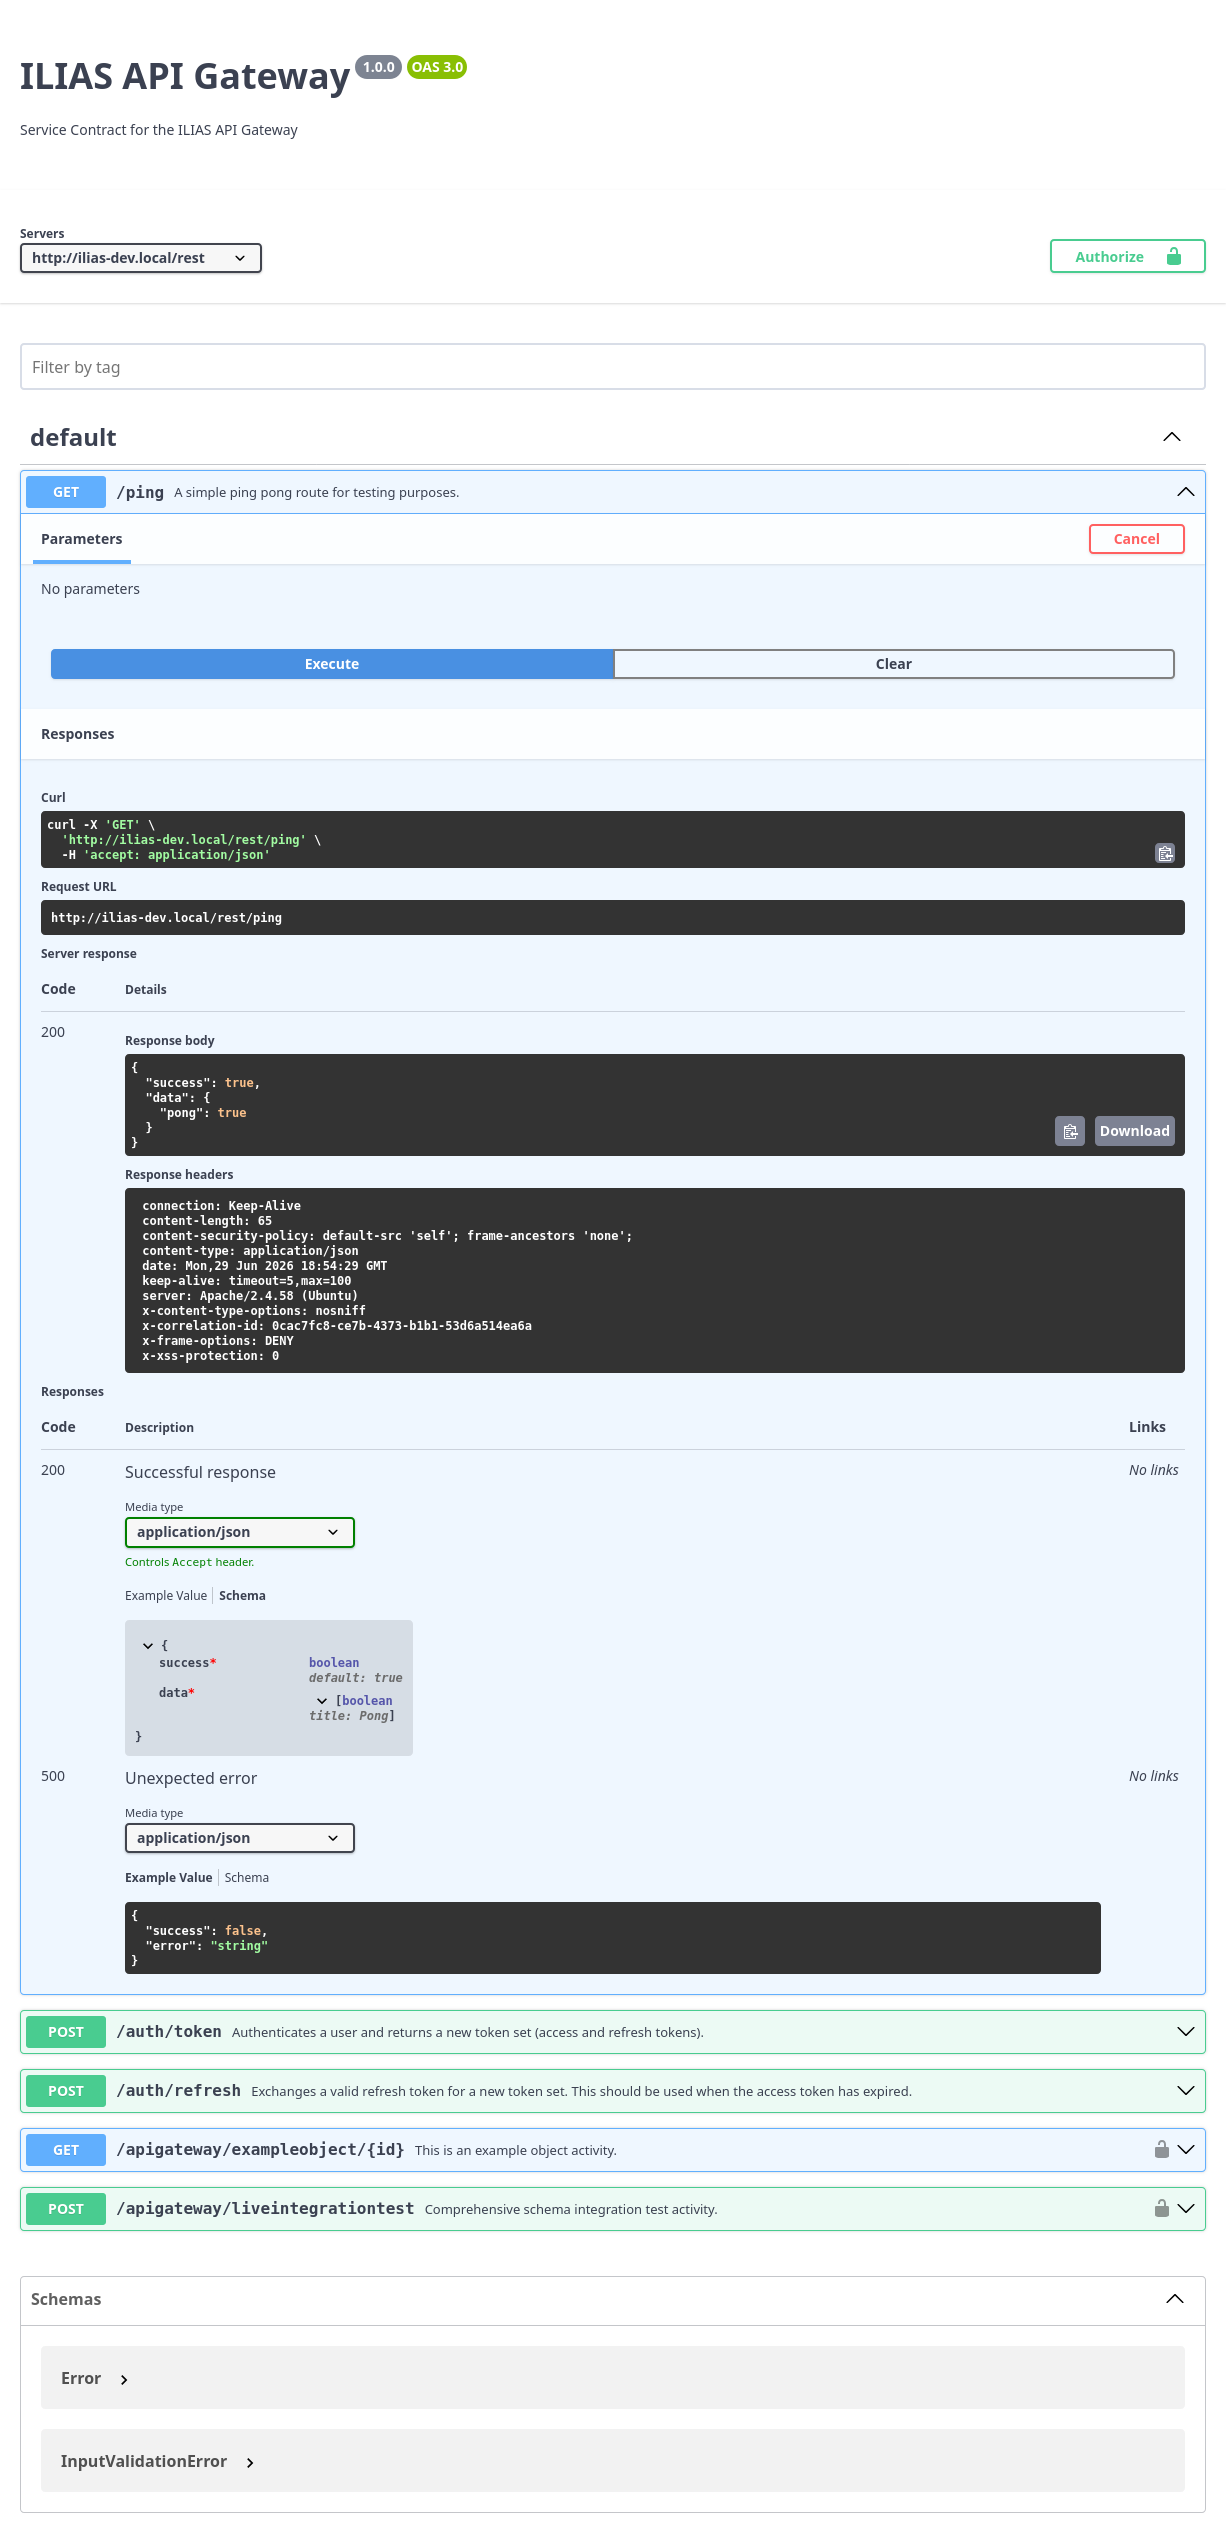This screenshot has width=1226, height=2543.
Task: Open media type dropdown for 200 response
Action: coord(240,1532)
